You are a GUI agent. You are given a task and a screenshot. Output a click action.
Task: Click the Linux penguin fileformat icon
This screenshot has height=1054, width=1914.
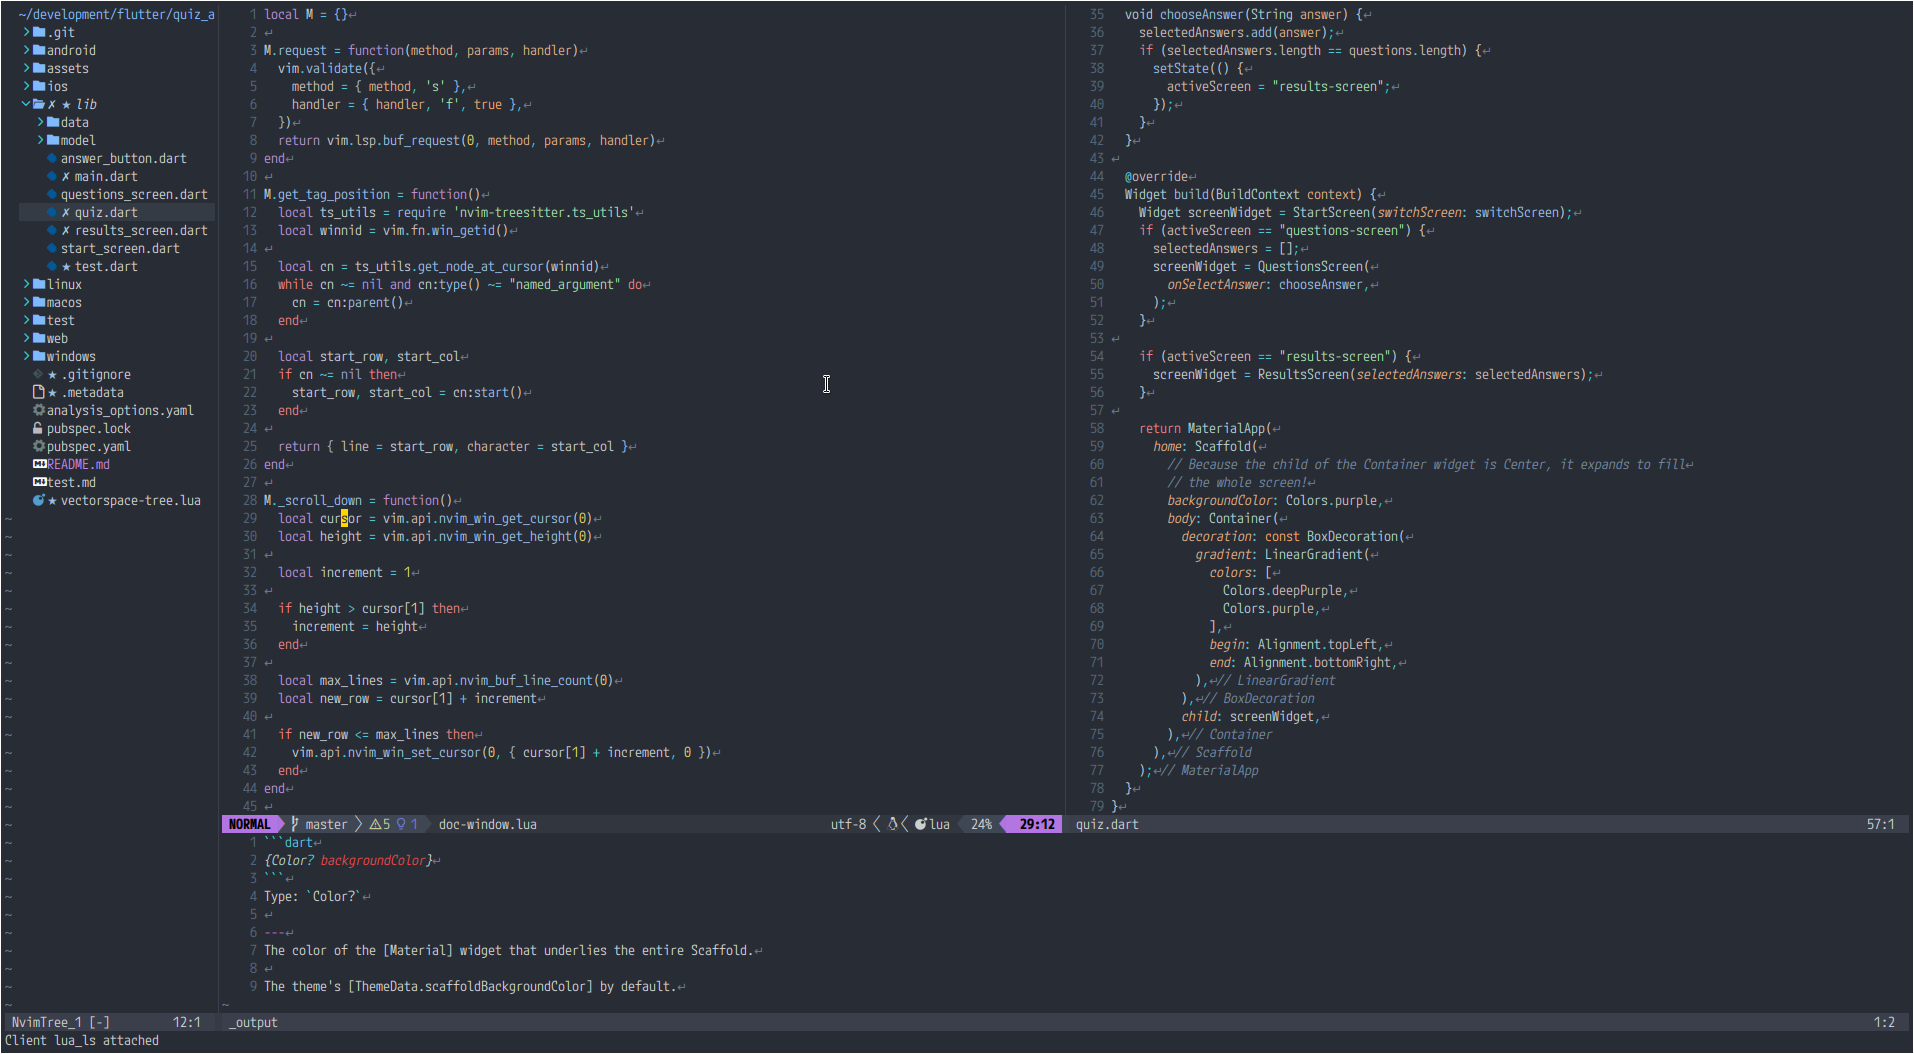click(893, 824)
